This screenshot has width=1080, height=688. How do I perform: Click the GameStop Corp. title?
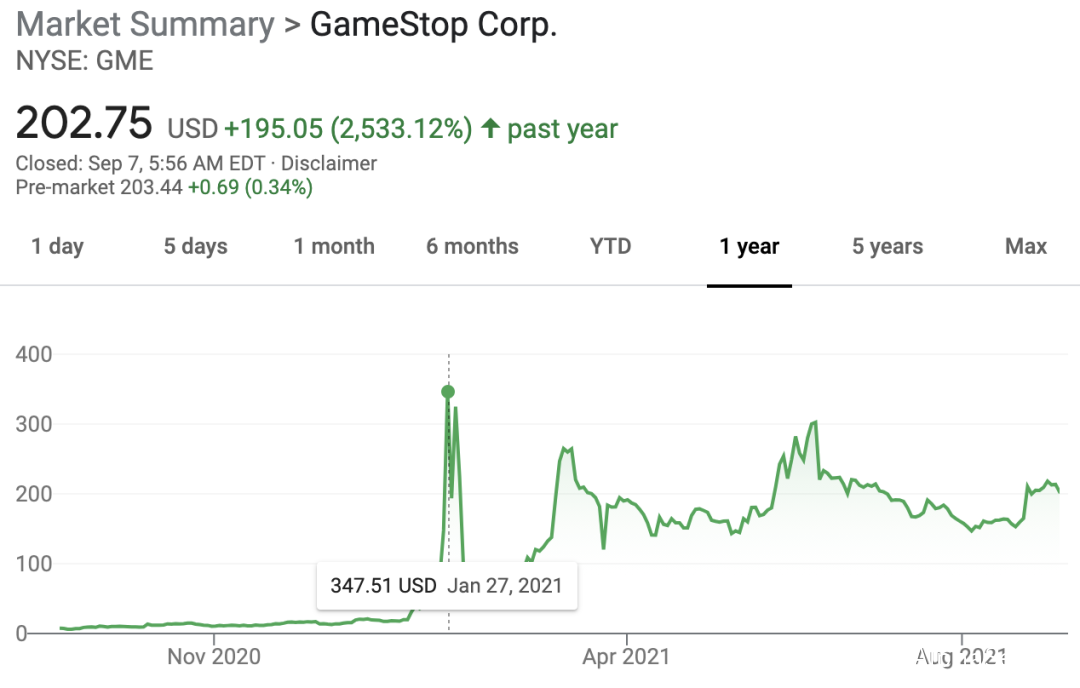433,25
